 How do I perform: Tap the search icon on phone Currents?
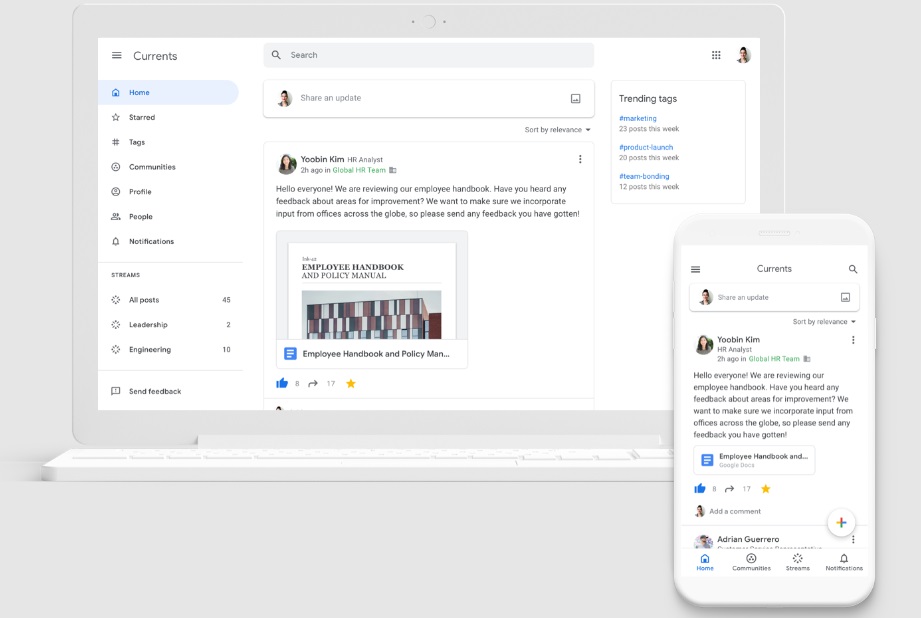(853, 269)
